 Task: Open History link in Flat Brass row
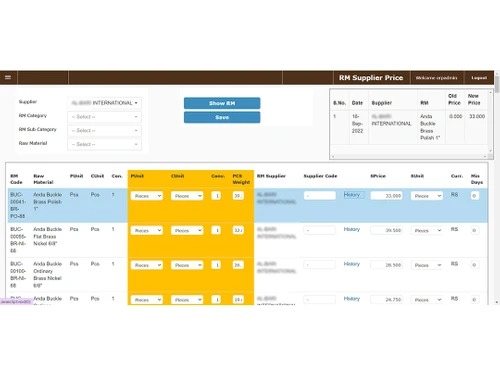[352, 229]
